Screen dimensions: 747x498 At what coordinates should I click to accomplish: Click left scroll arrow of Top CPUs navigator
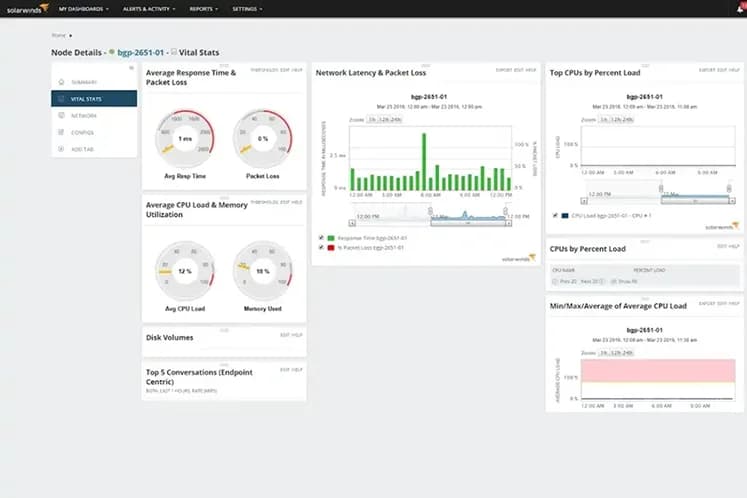coord(584,201)
